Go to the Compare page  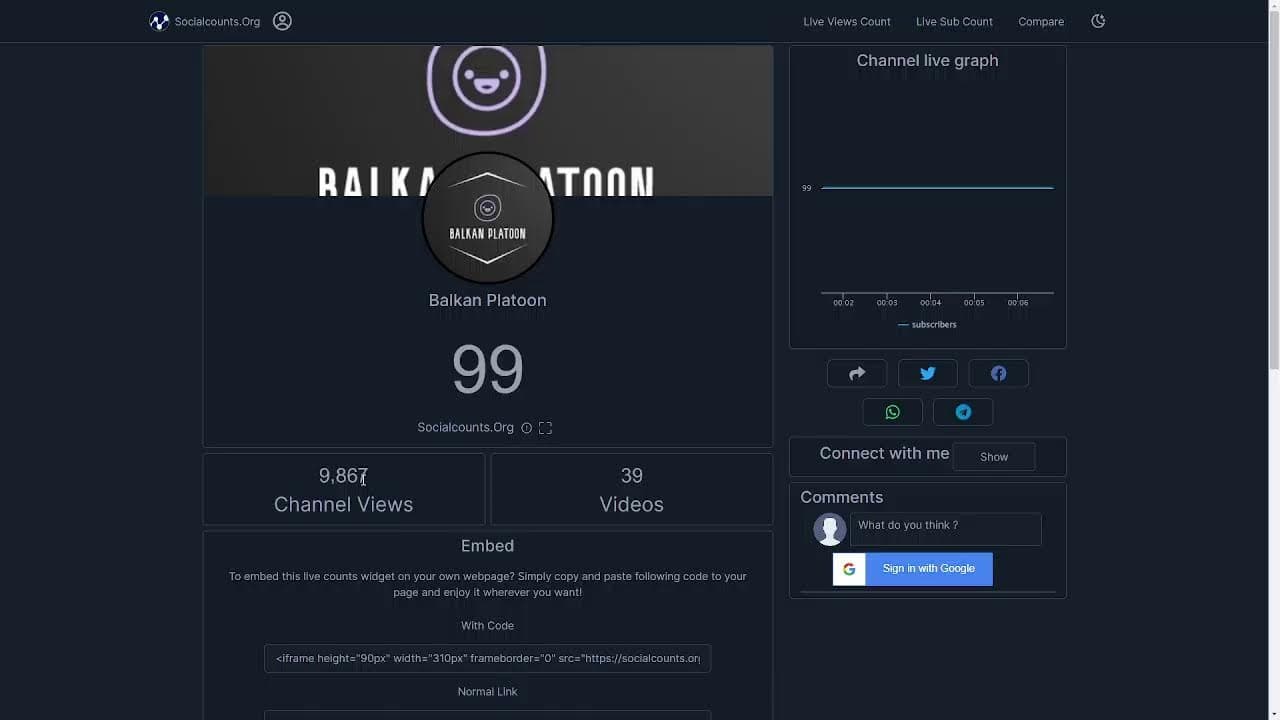pyautogui.click(x=1041, y=22)
